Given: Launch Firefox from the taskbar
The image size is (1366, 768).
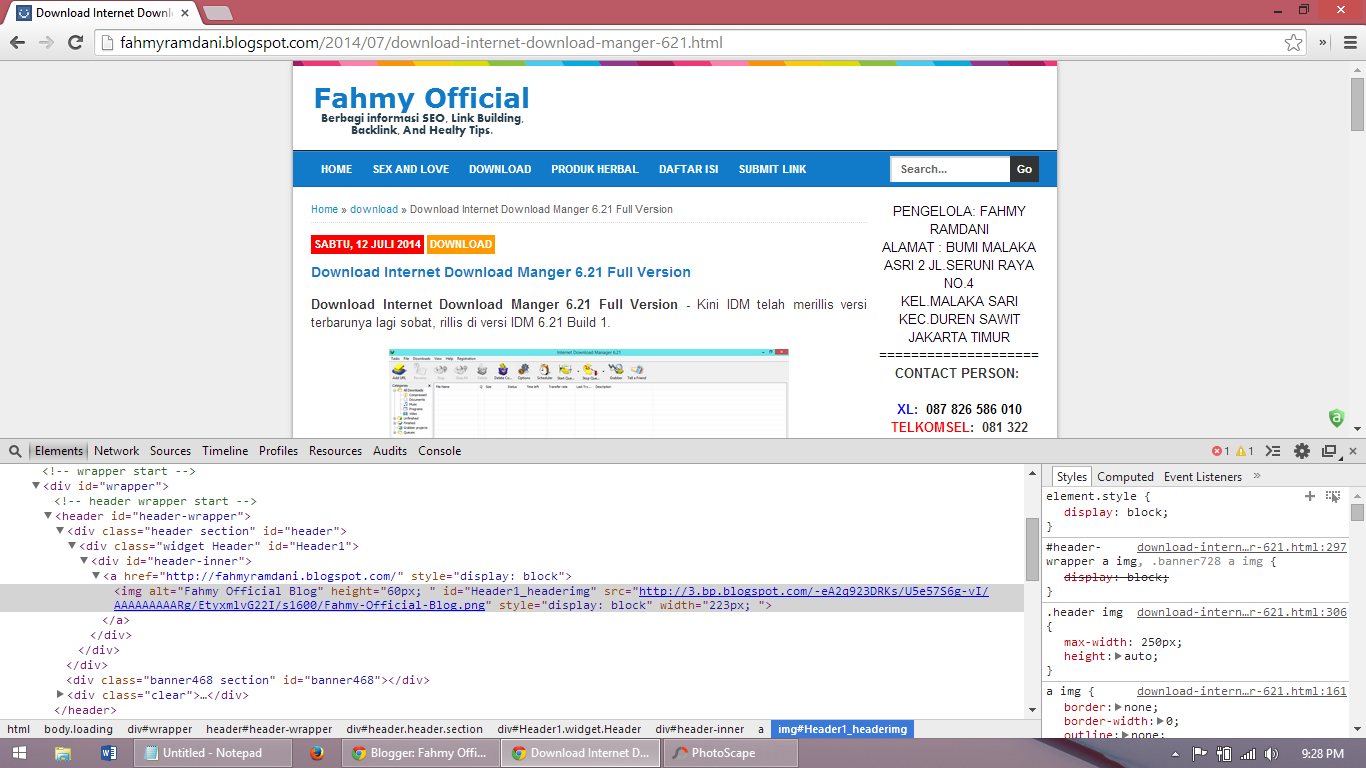Looking at the screenshot, I should click(x=317, y=753).
